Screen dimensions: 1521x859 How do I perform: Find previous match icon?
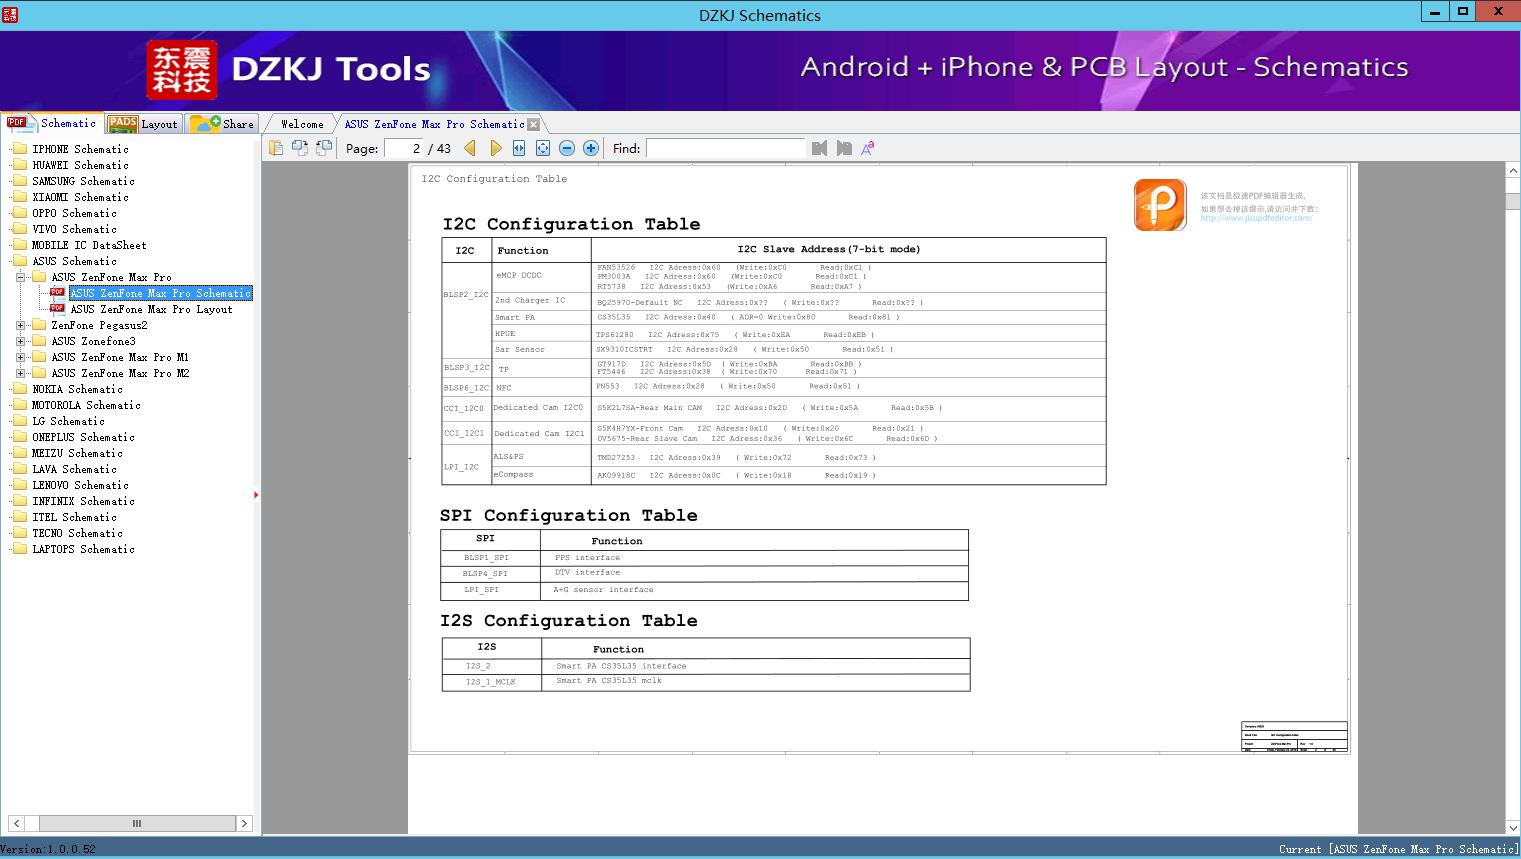point(820,148)
